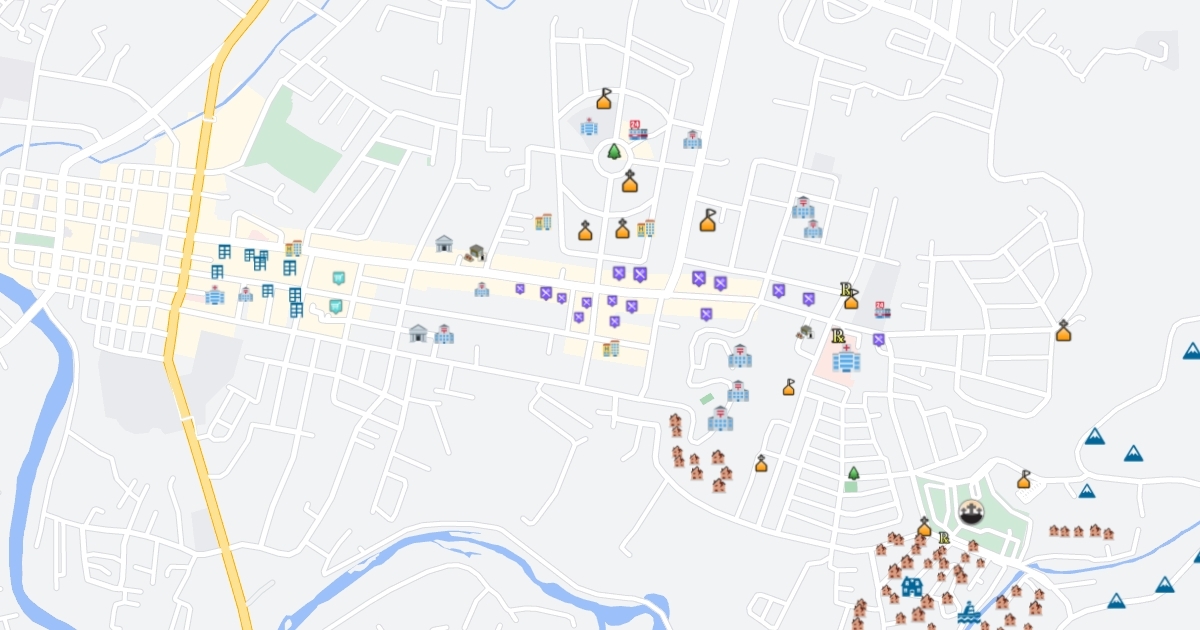Click the lower teal shopping cart marker

pyautogui.click(x=335, y=305)
